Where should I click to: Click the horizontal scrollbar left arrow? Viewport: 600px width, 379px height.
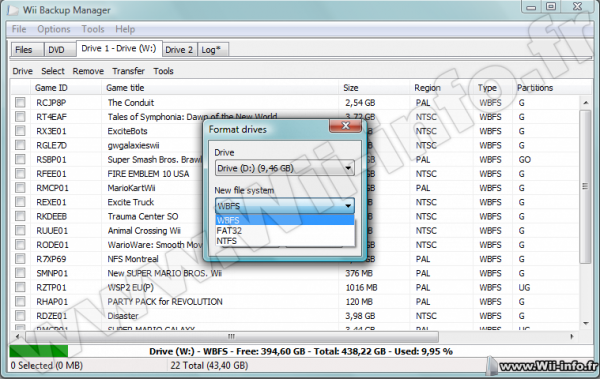click(18, 337)
